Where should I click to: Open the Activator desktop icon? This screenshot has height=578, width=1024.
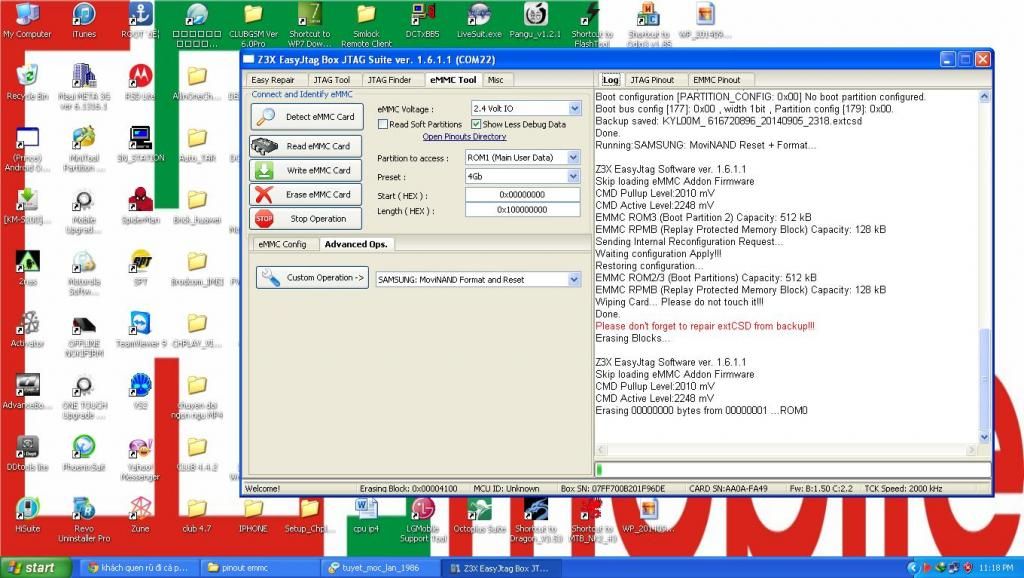27,330
